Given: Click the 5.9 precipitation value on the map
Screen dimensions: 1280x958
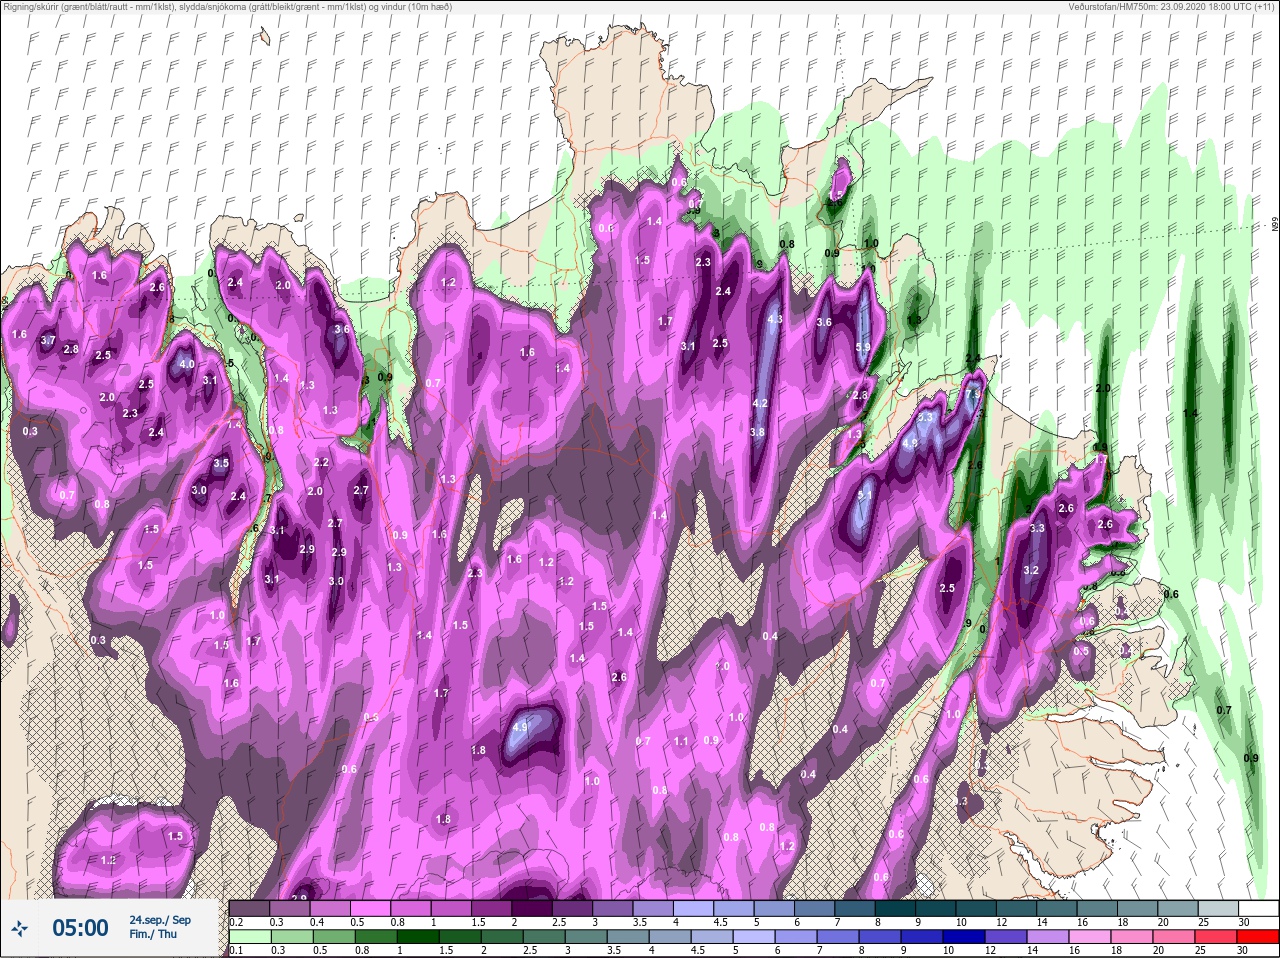Looking at the screenshot, I should 863,347.
